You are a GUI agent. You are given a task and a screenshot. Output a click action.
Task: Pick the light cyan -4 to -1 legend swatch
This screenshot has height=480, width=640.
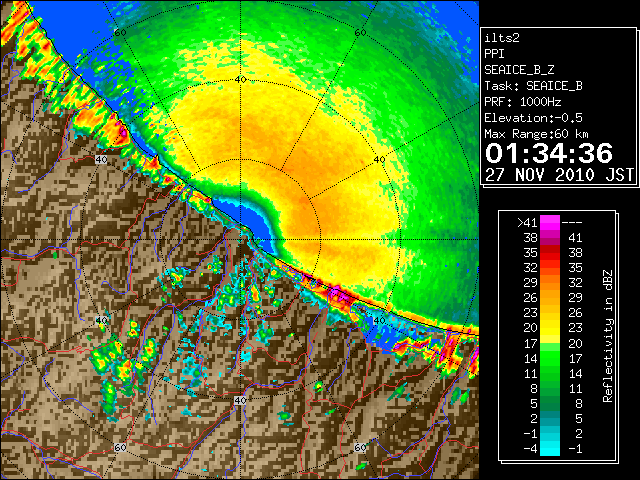pos(550,448)
